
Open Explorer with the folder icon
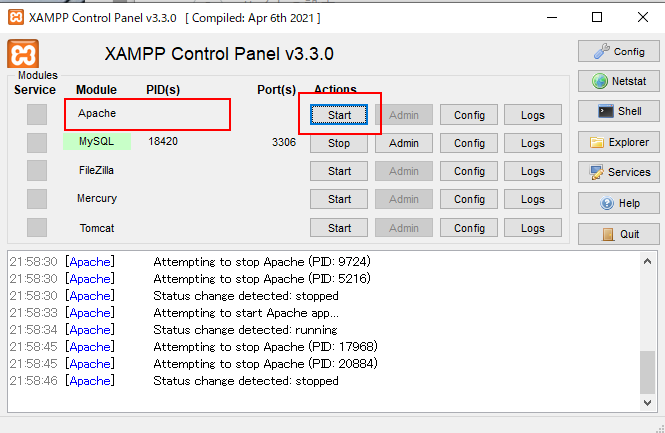[618, 142]
